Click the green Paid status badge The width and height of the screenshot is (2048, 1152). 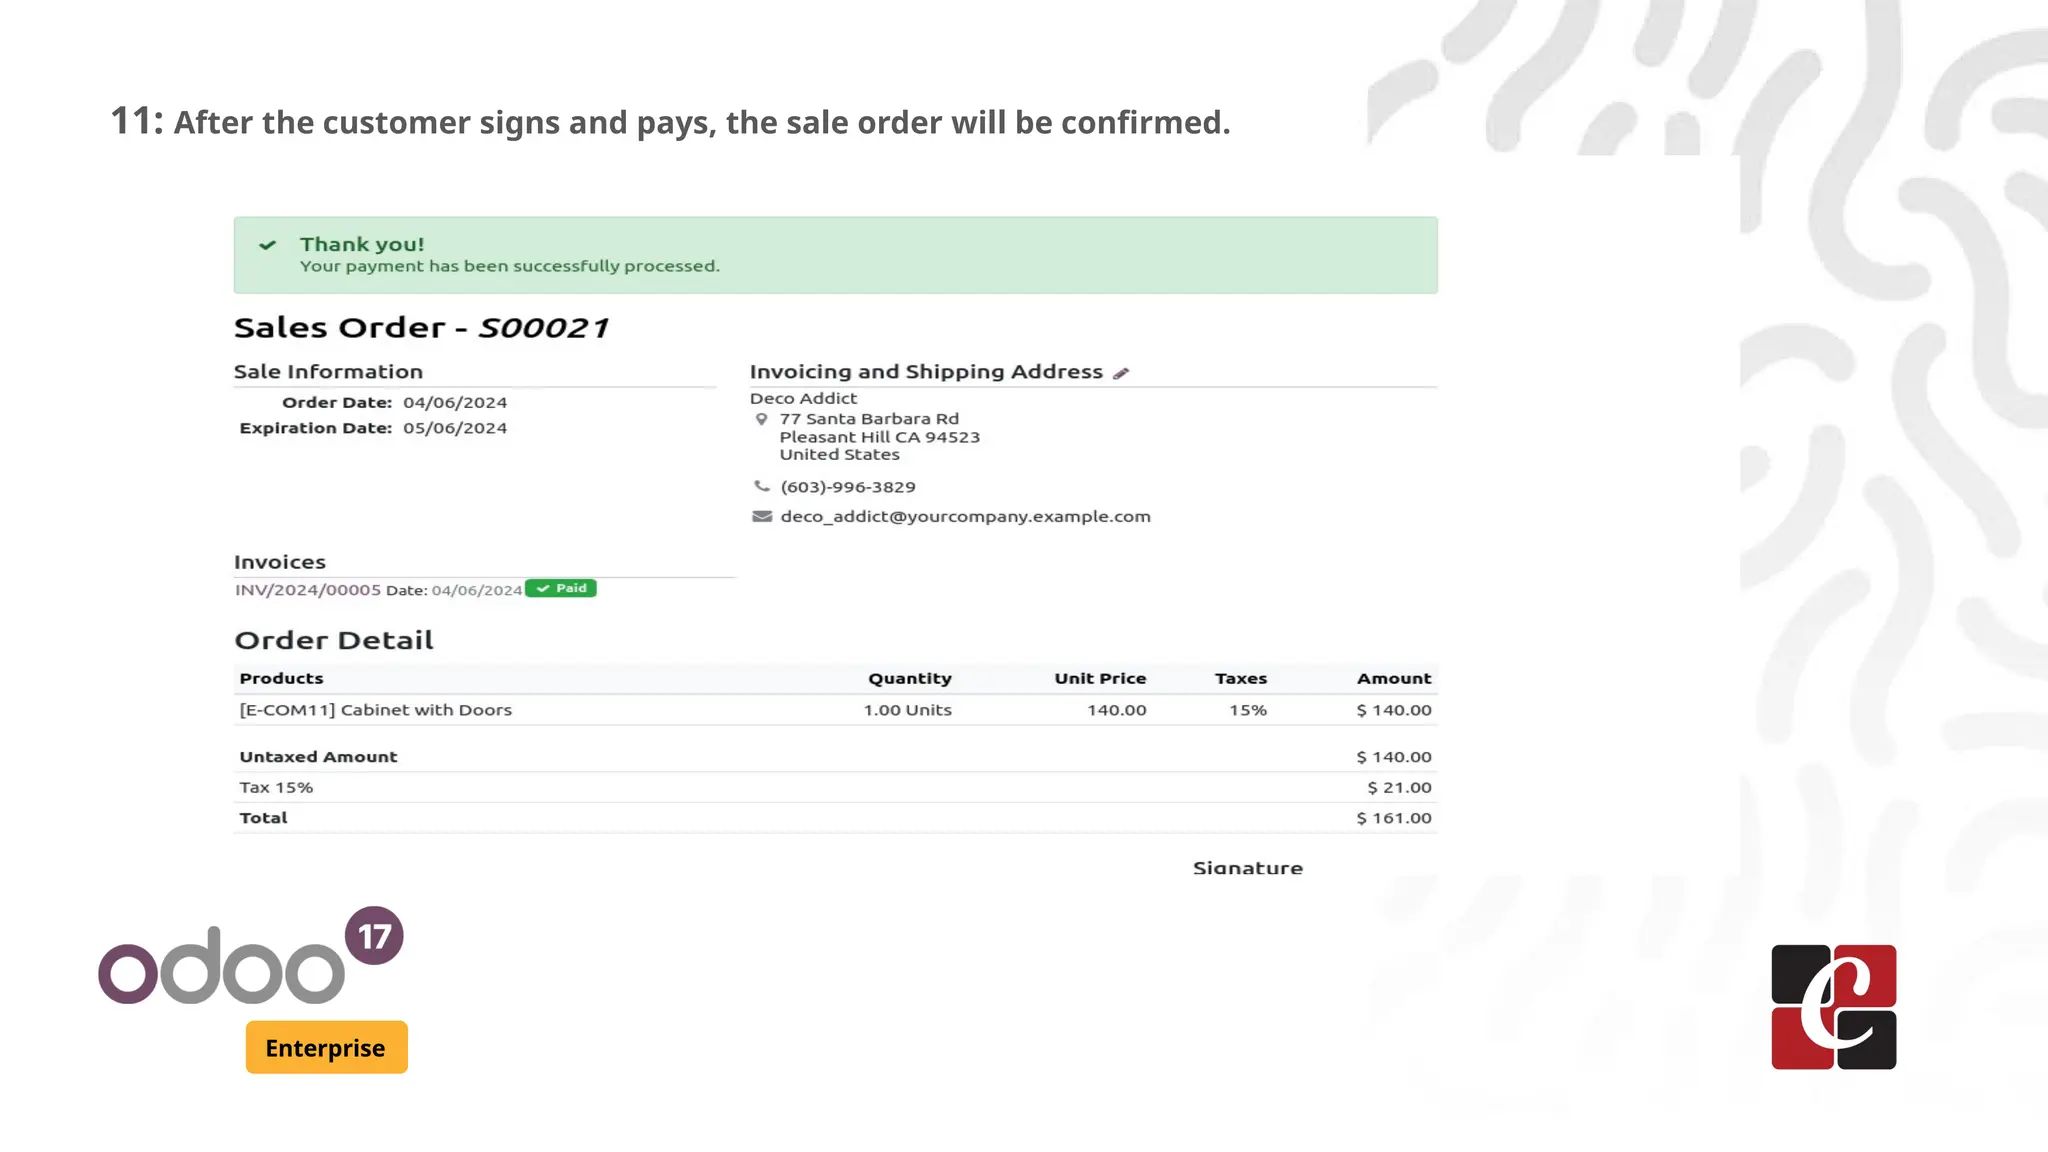pos(561,589)
